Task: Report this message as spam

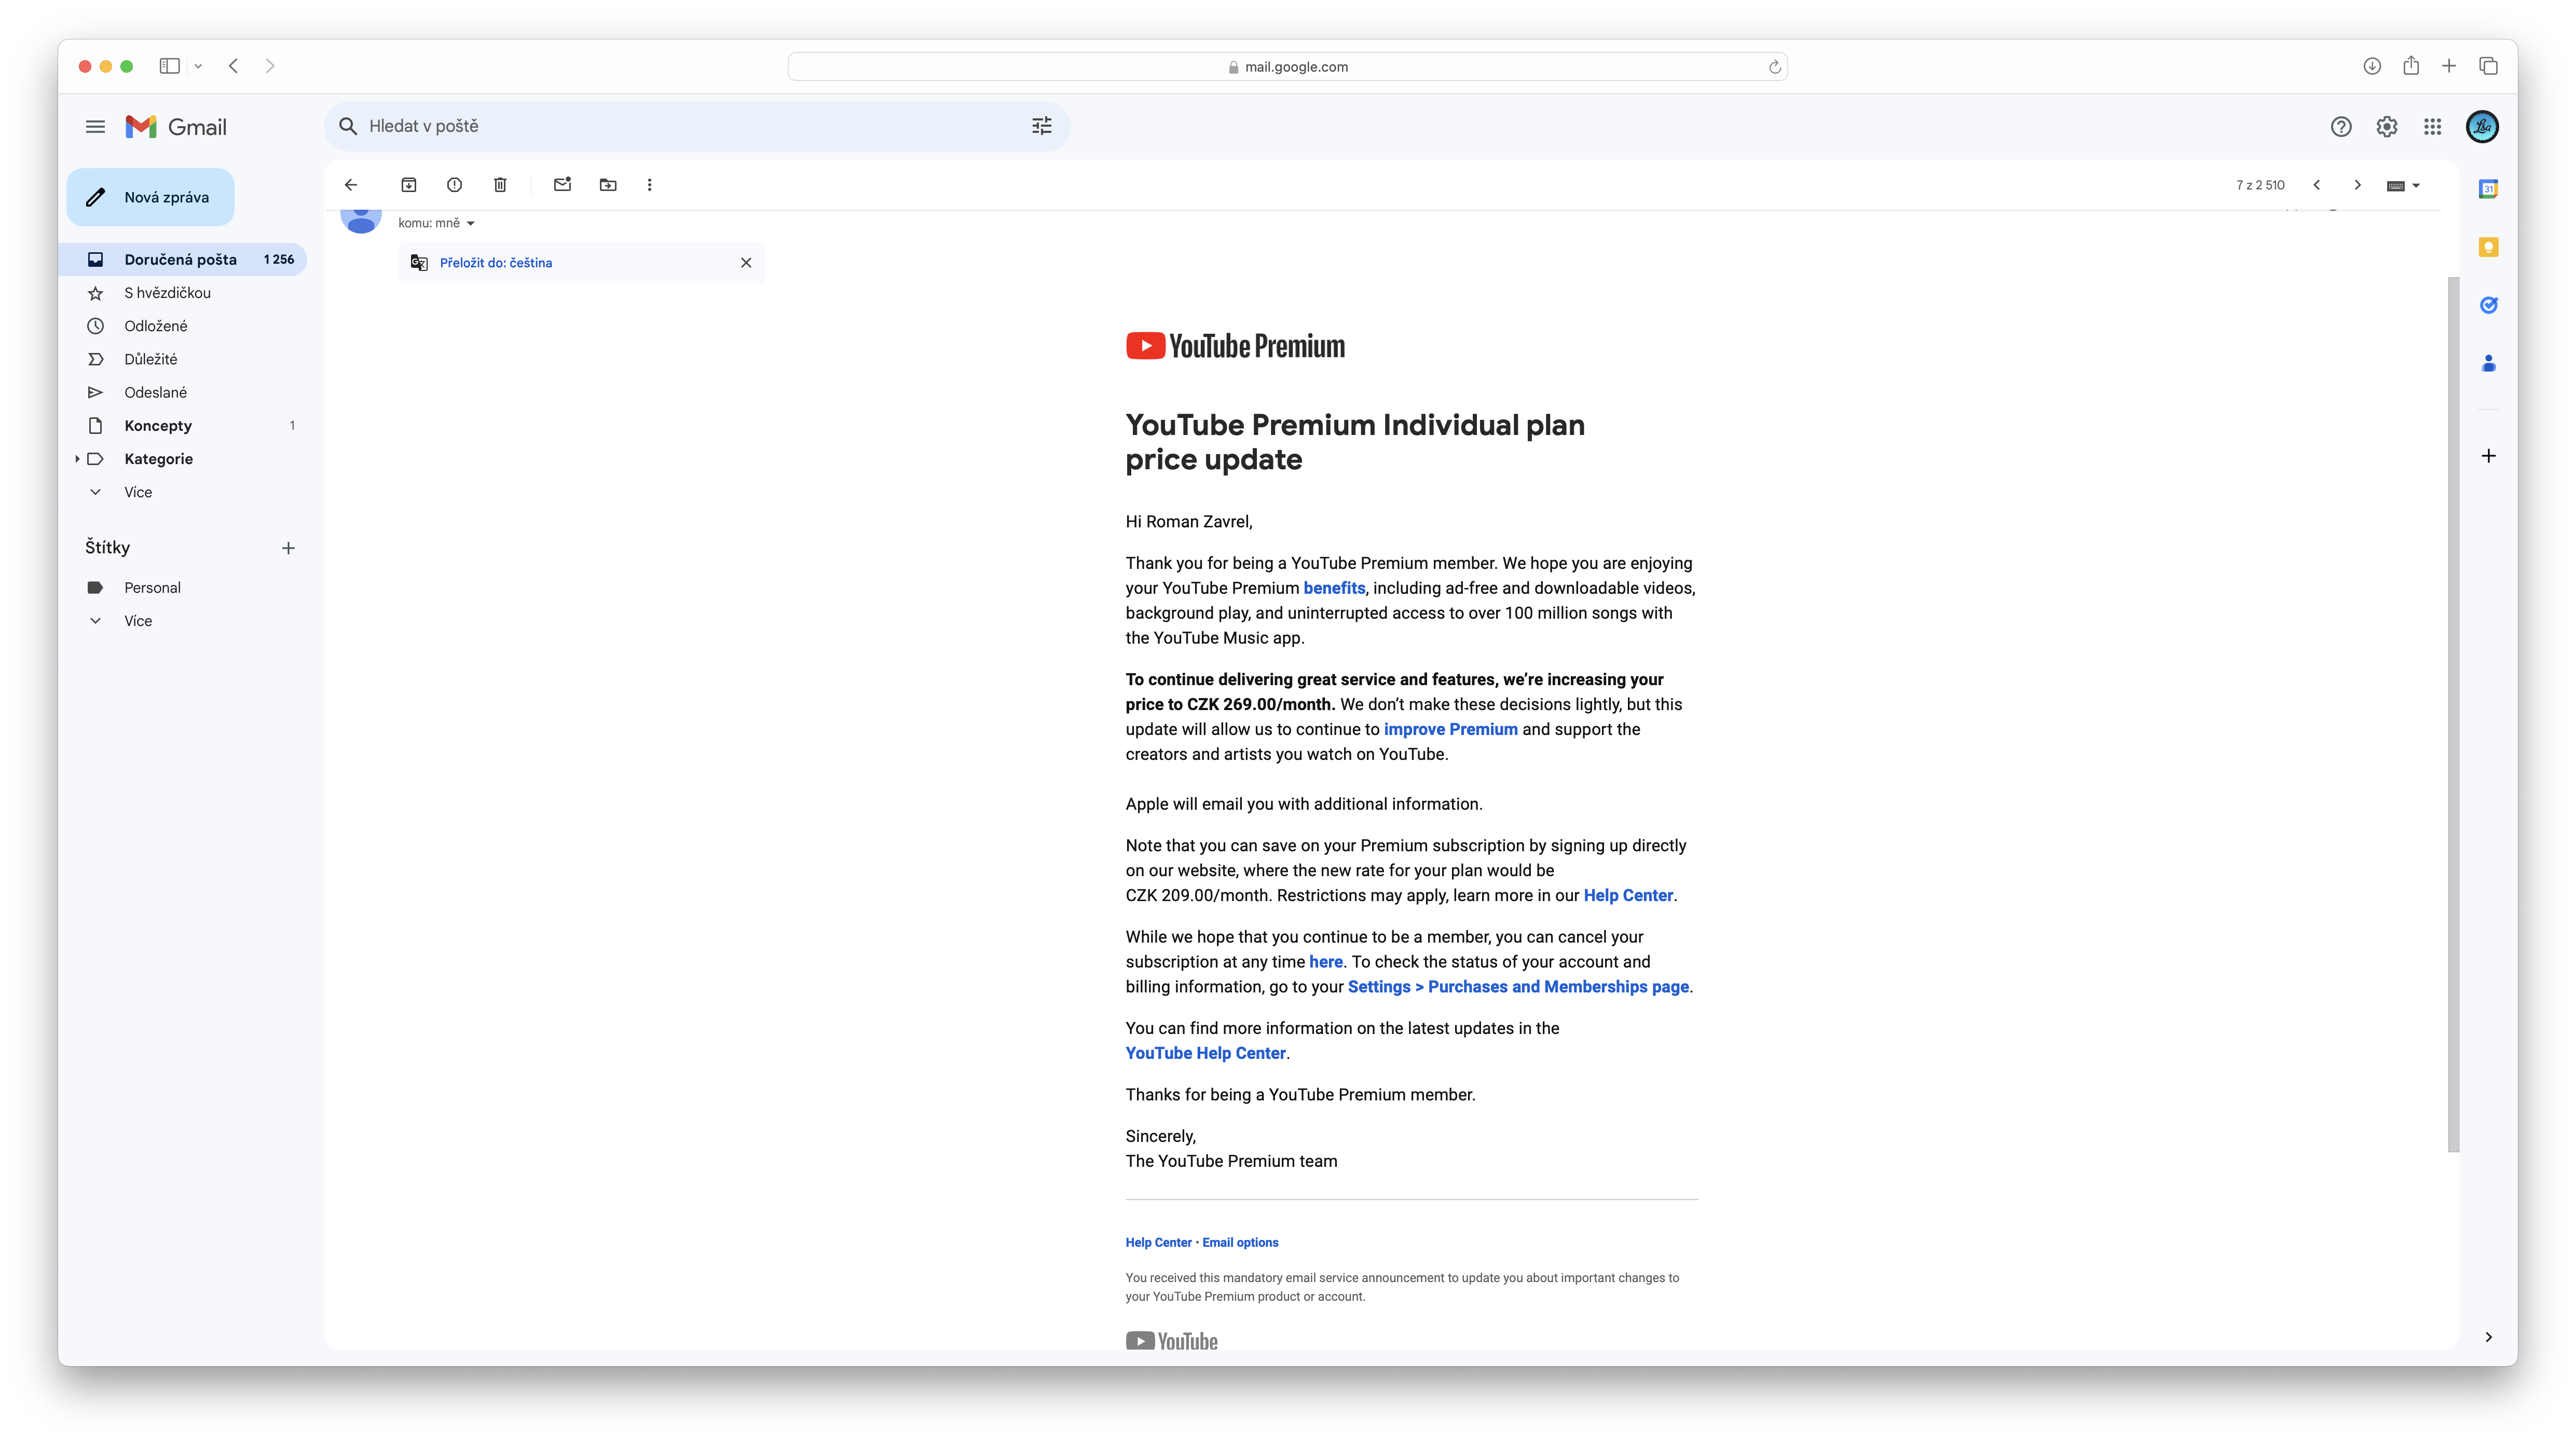Action: click(x=454, y=185)
